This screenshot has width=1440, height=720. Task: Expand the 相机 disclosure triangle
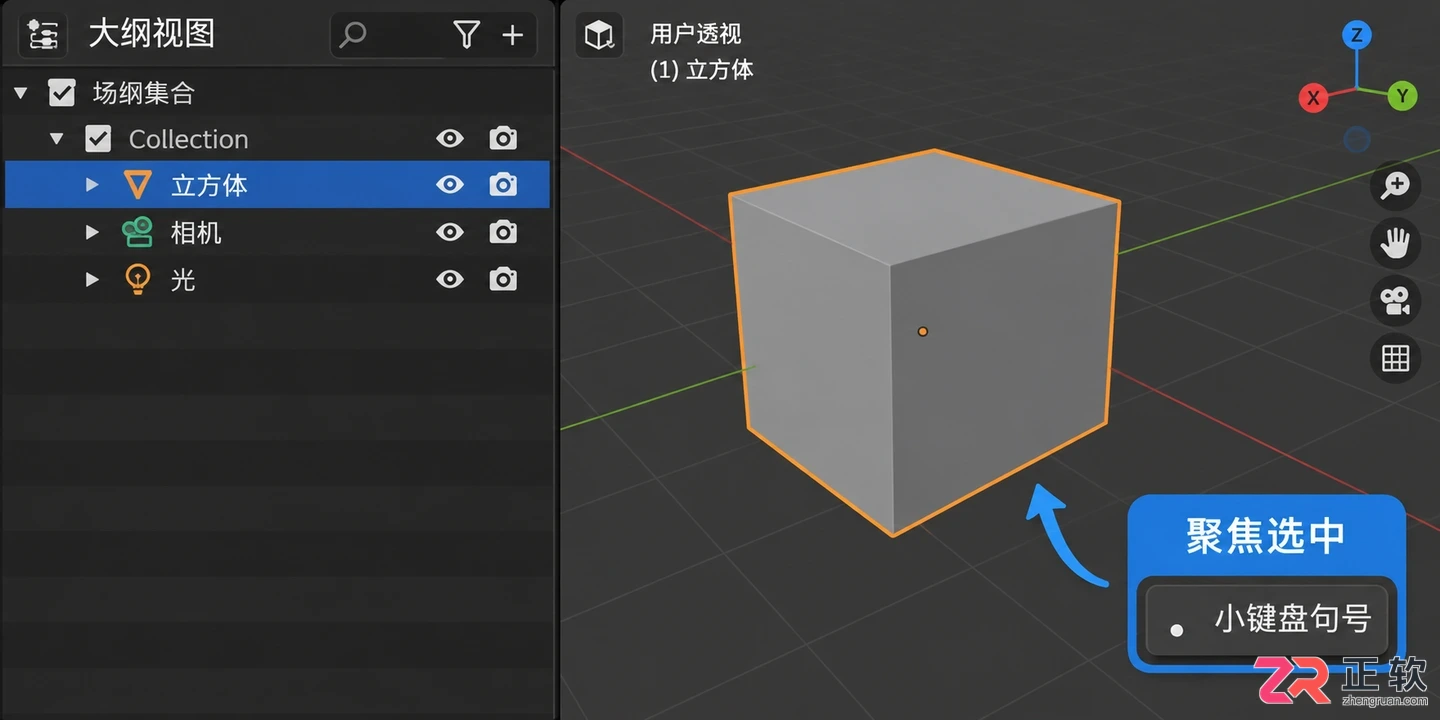click(92, 232)
